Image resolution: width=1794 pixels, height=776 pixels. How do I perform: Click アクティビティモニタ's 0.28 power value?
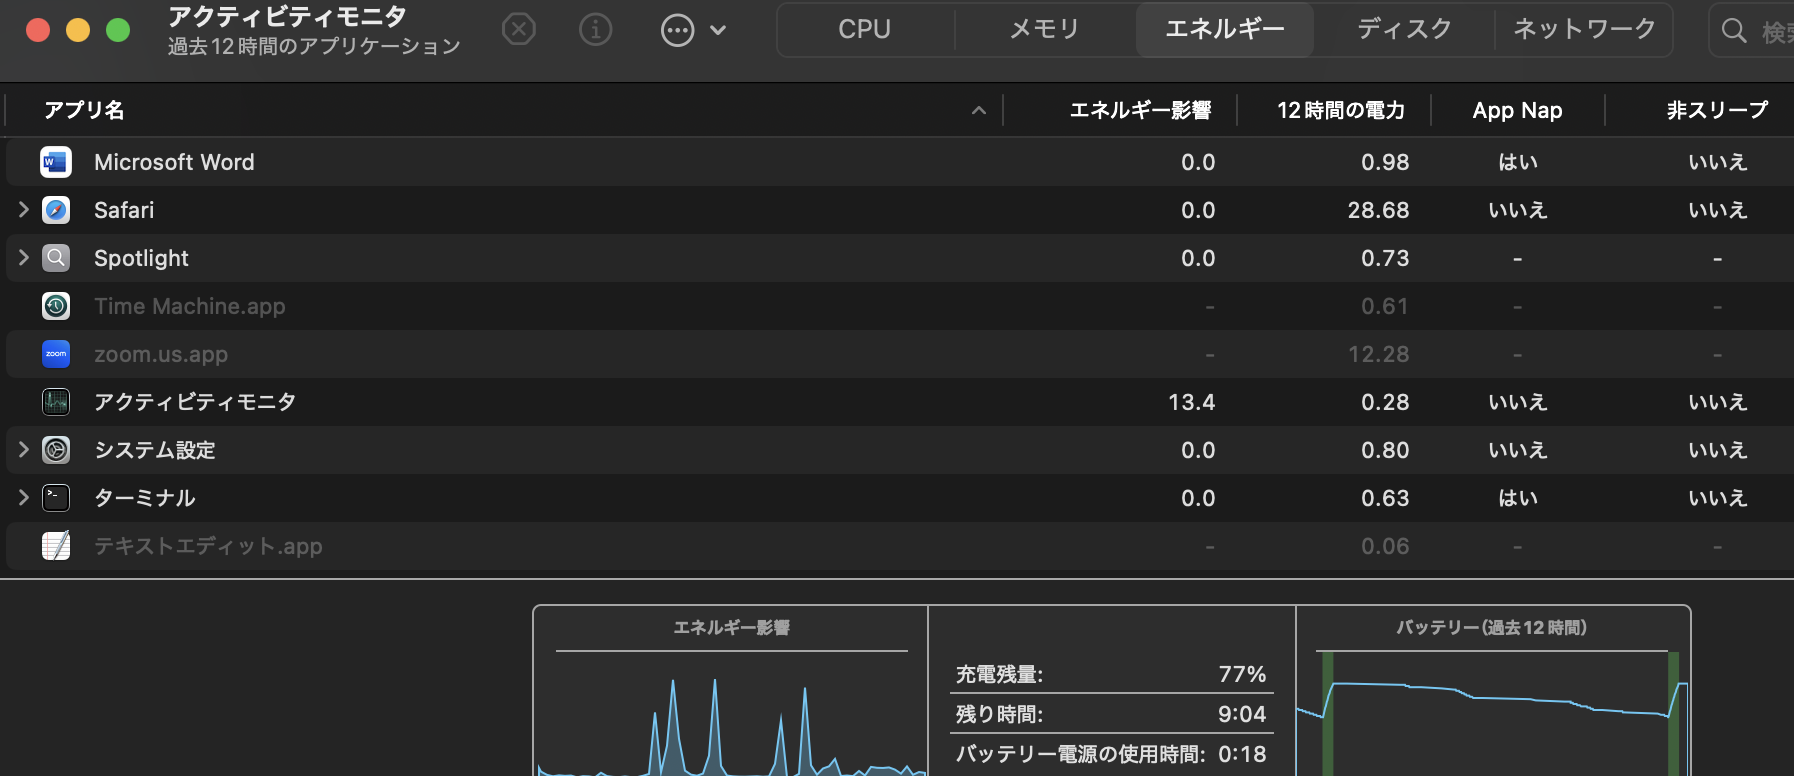tap(1385, 402)
